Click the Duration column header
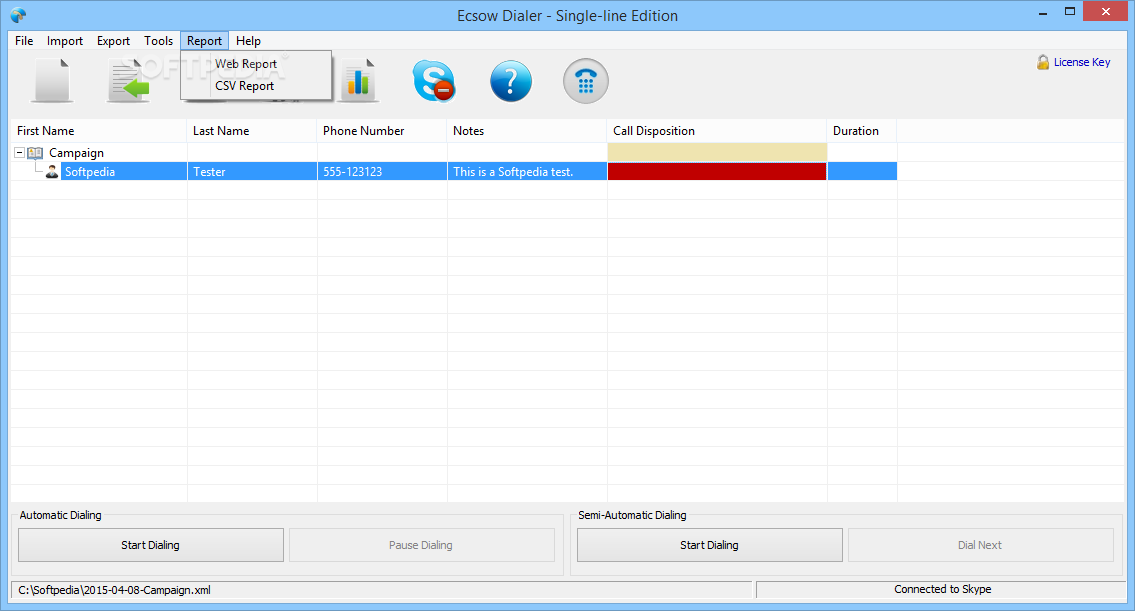The width and height of the screenshot is (1135, 611). [862, 131]
